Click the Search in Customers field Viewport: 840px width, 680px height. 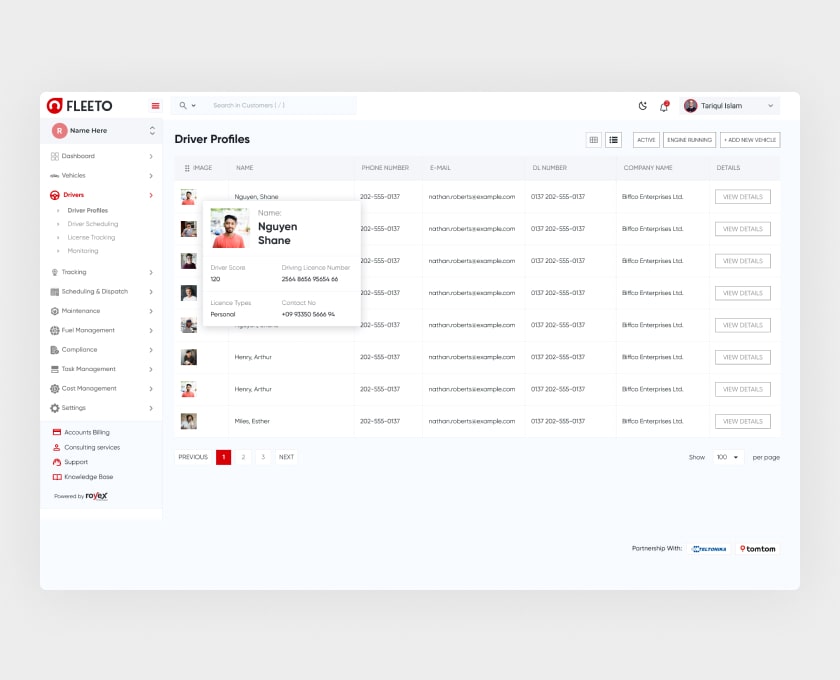(280, 105)
